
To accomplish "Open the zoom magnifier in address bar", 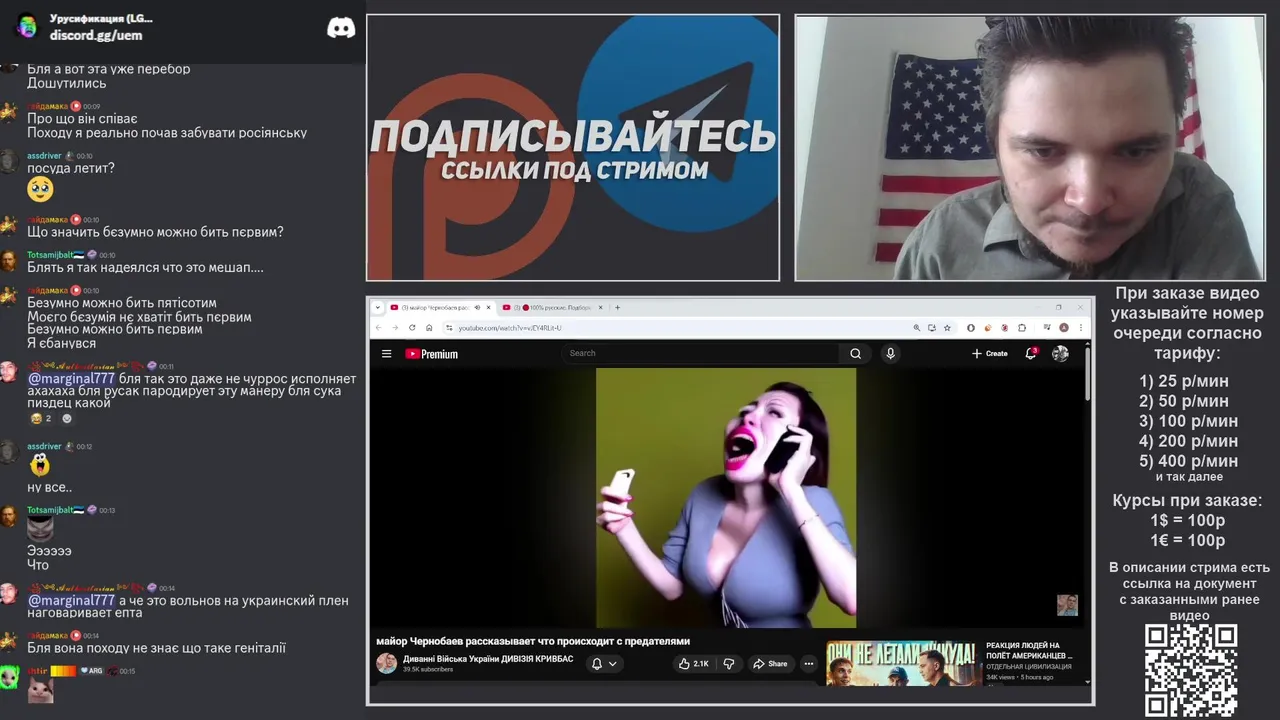I will coord(916,328).
